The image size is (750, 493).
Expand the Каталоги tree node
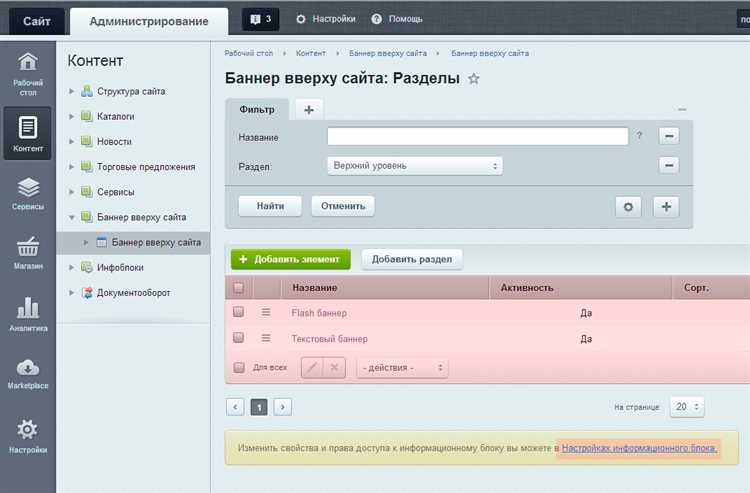(71, 116)
